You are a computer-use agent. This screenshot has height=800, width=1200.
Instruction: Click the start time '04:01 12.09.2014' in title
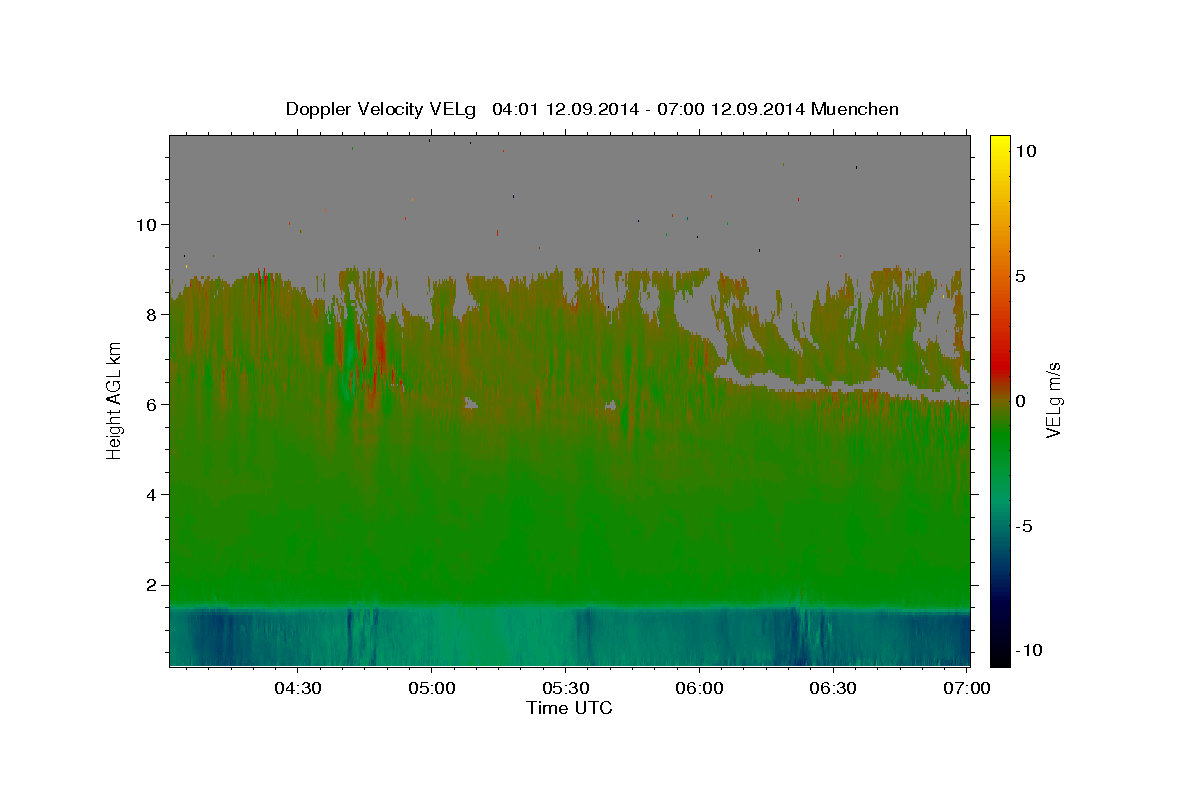pos(564,109)
